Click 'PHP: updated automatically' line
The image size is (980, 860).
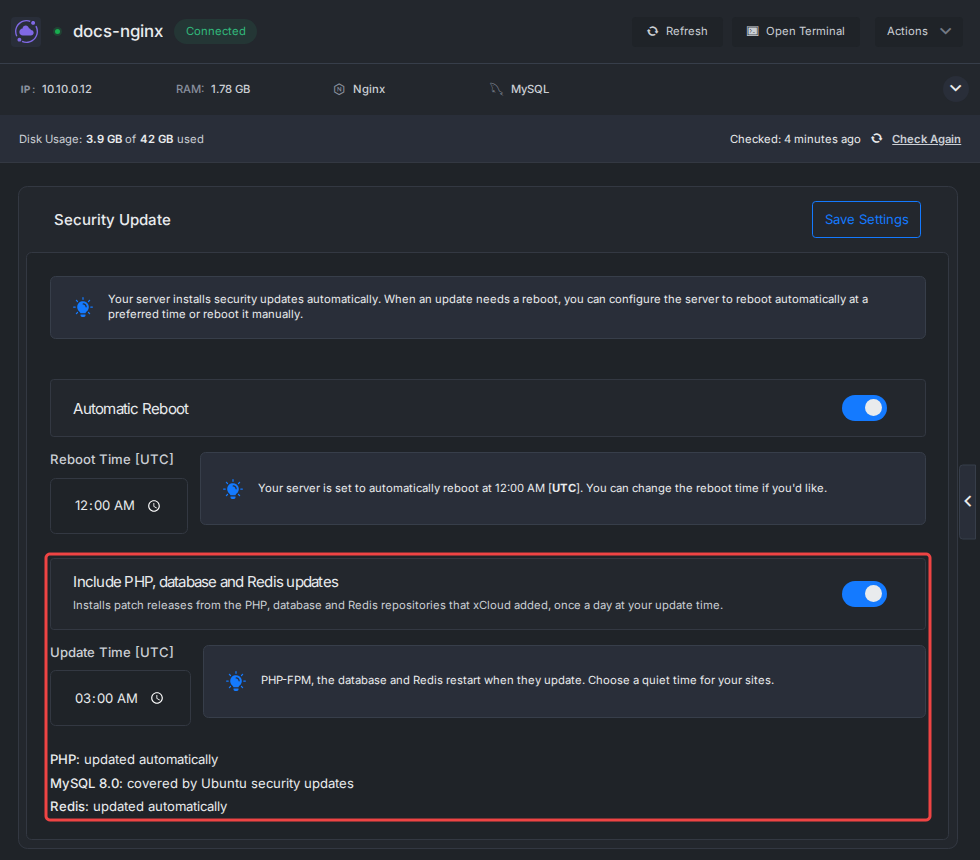134,759
